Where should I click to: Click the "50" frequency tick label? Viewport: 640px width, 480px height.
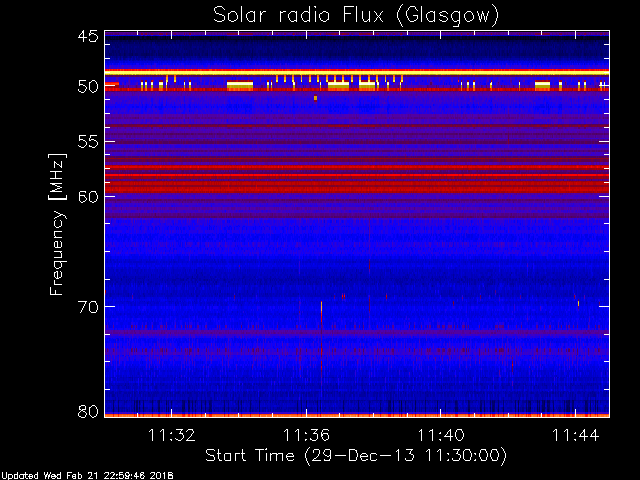point(88,87)
